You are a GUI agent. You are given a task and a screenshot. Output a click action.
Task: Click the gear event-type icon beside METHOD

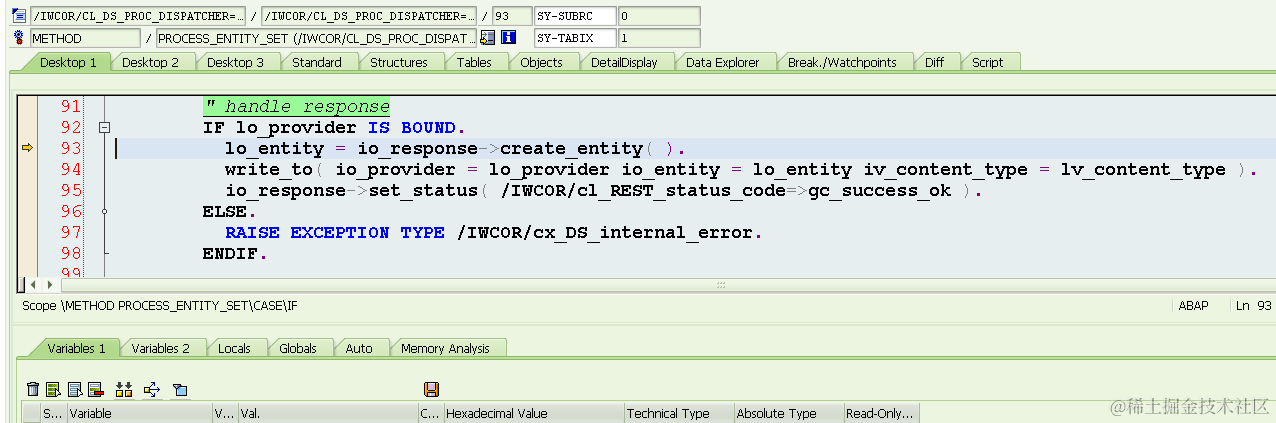(19, 38)
